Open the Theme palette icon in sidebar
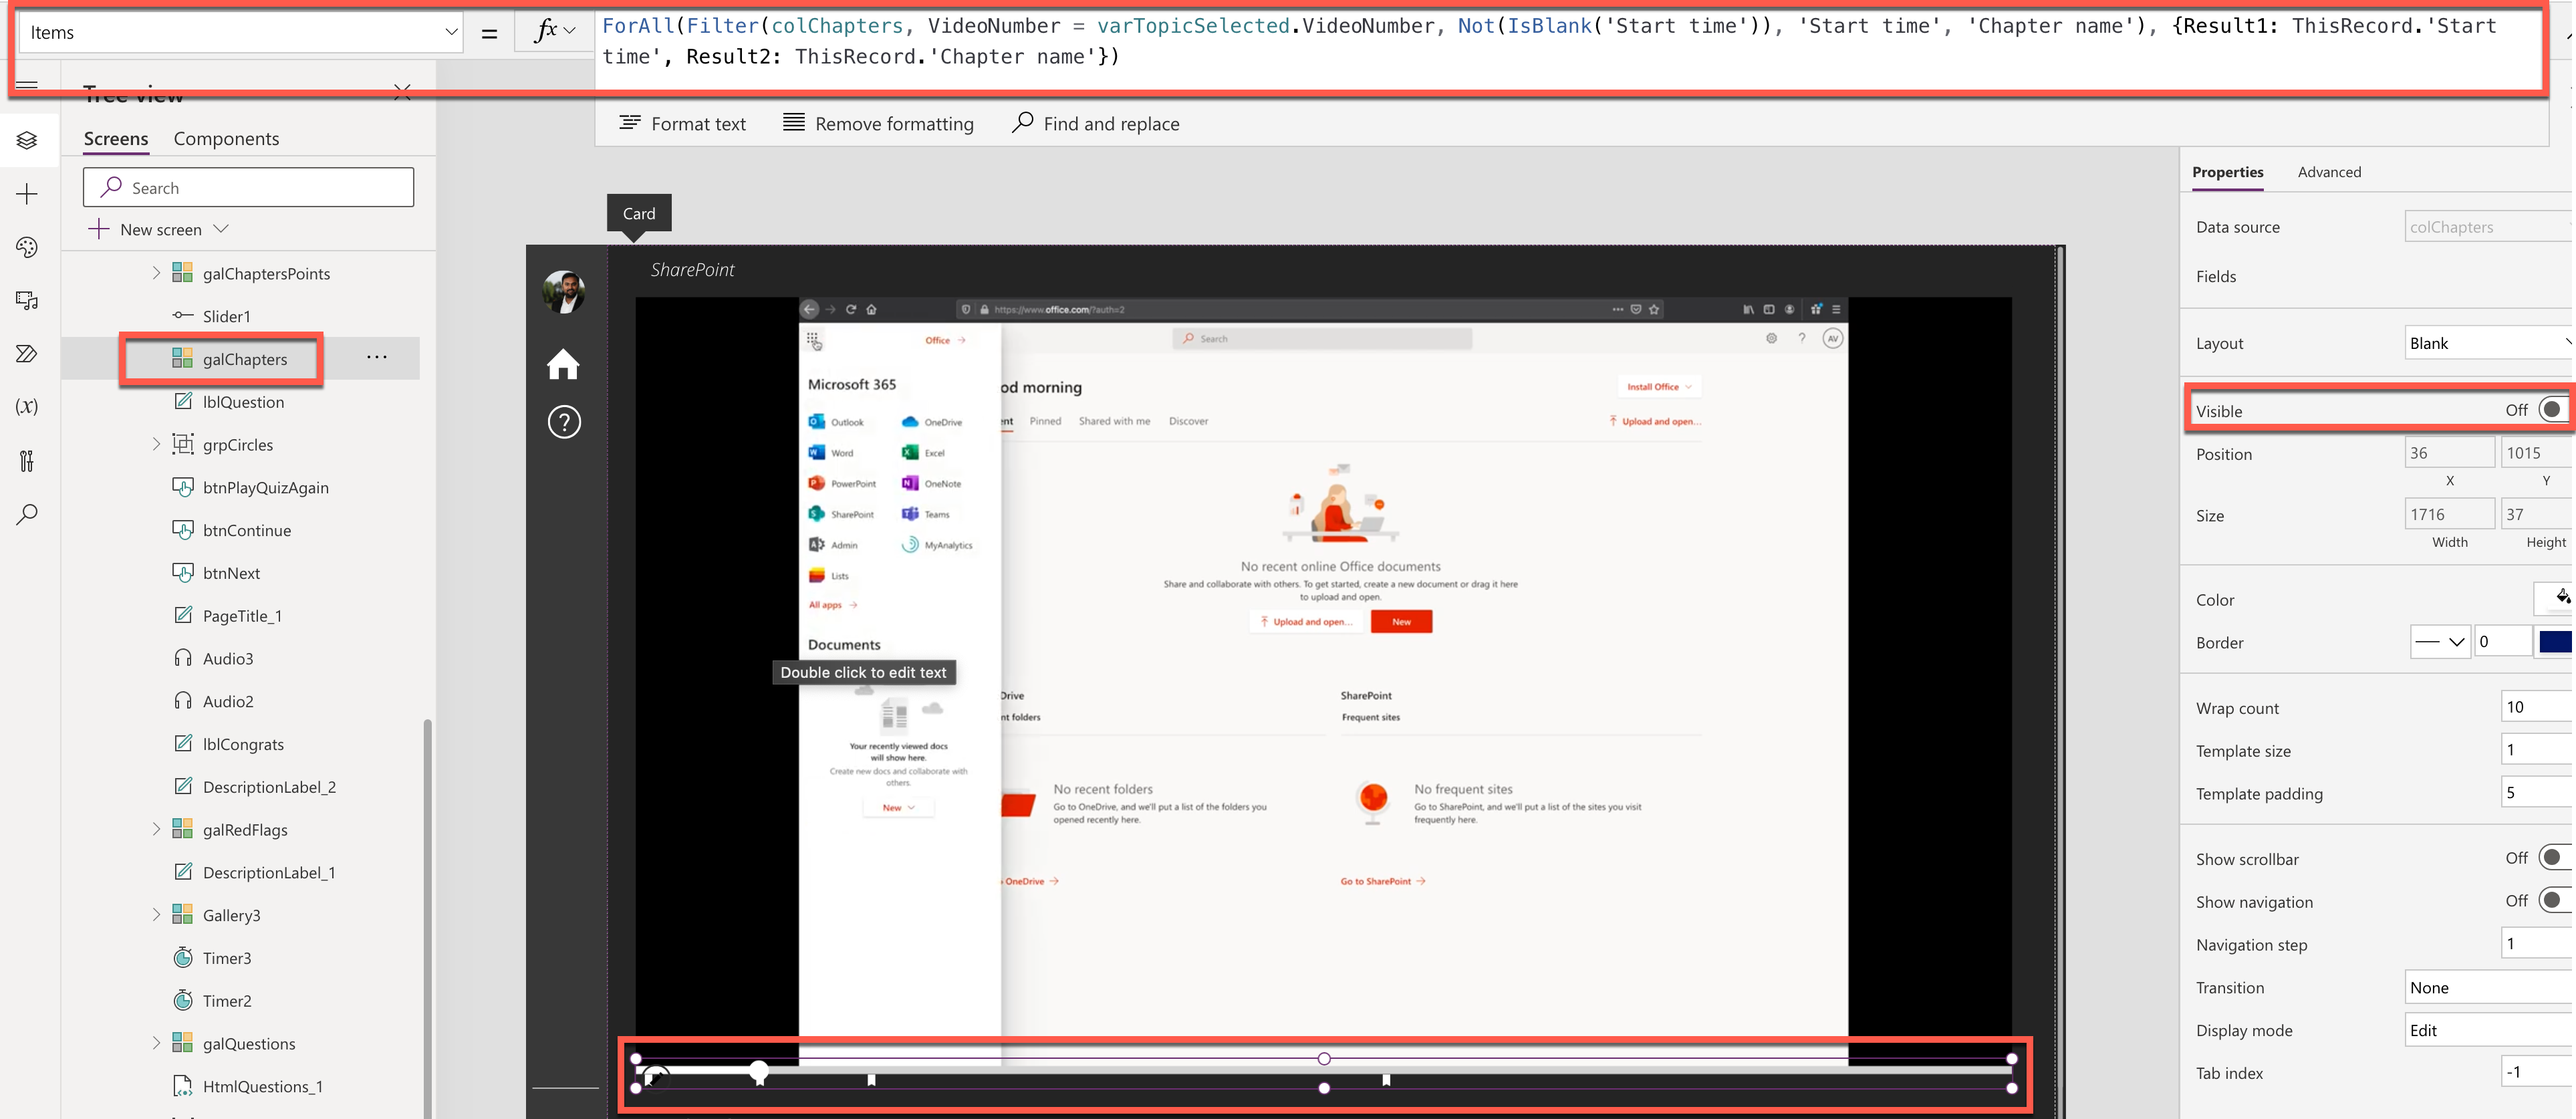The height and width of the screenshot is (1119, 2576). coord(27,247)
